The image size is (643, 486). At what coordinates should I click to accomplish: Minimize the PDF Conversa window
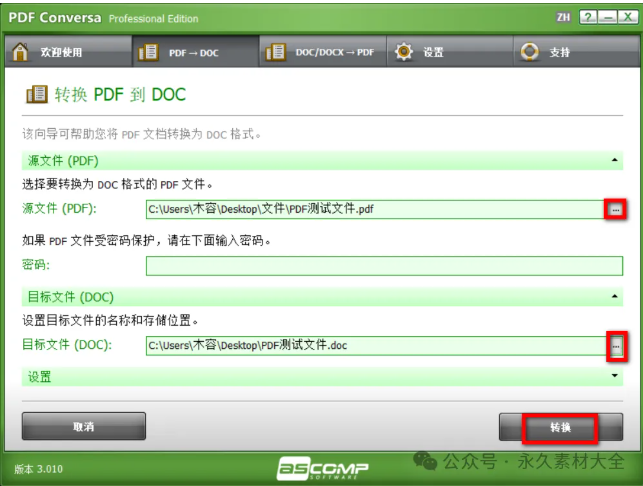(x=608, y=17)
